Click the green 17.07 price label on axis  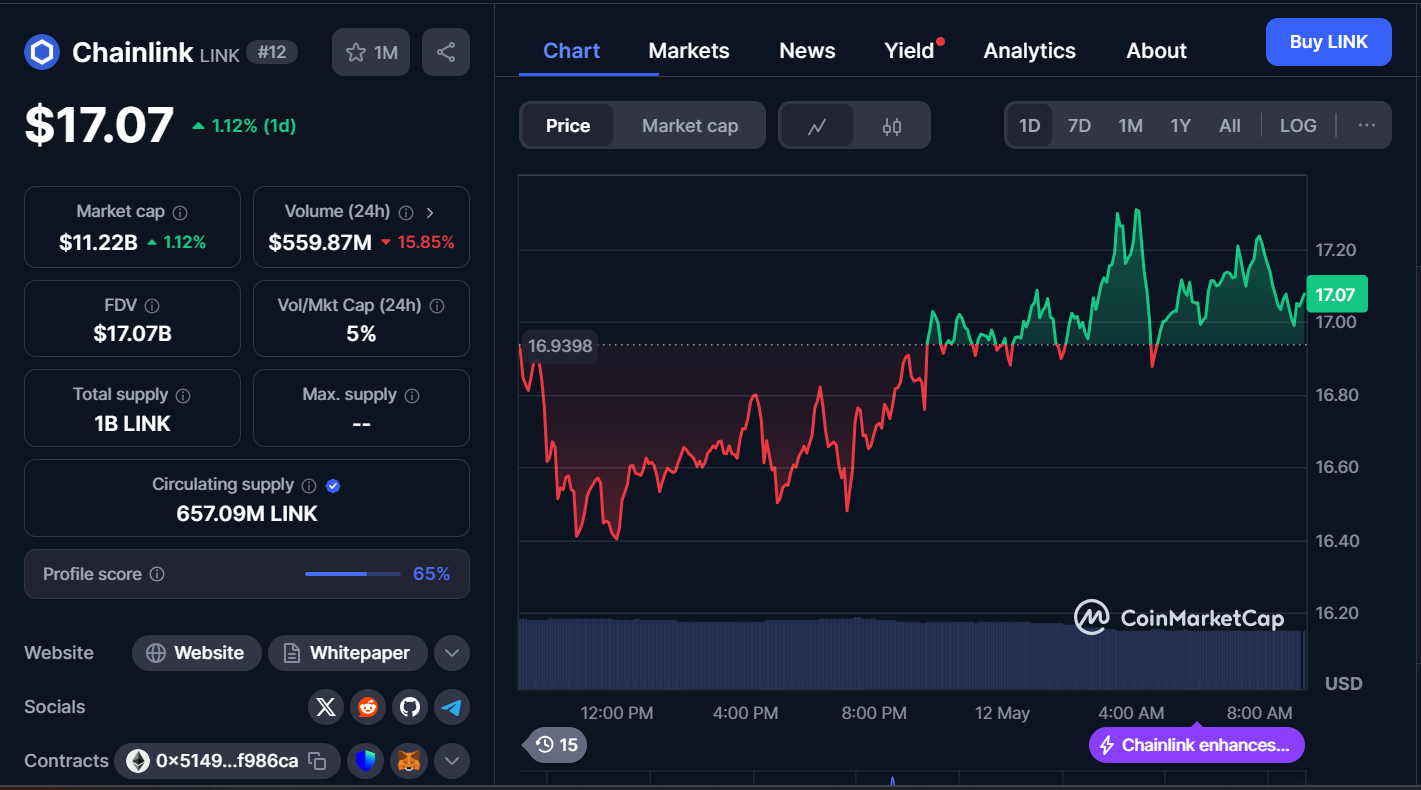click(x=1336, y=294)
